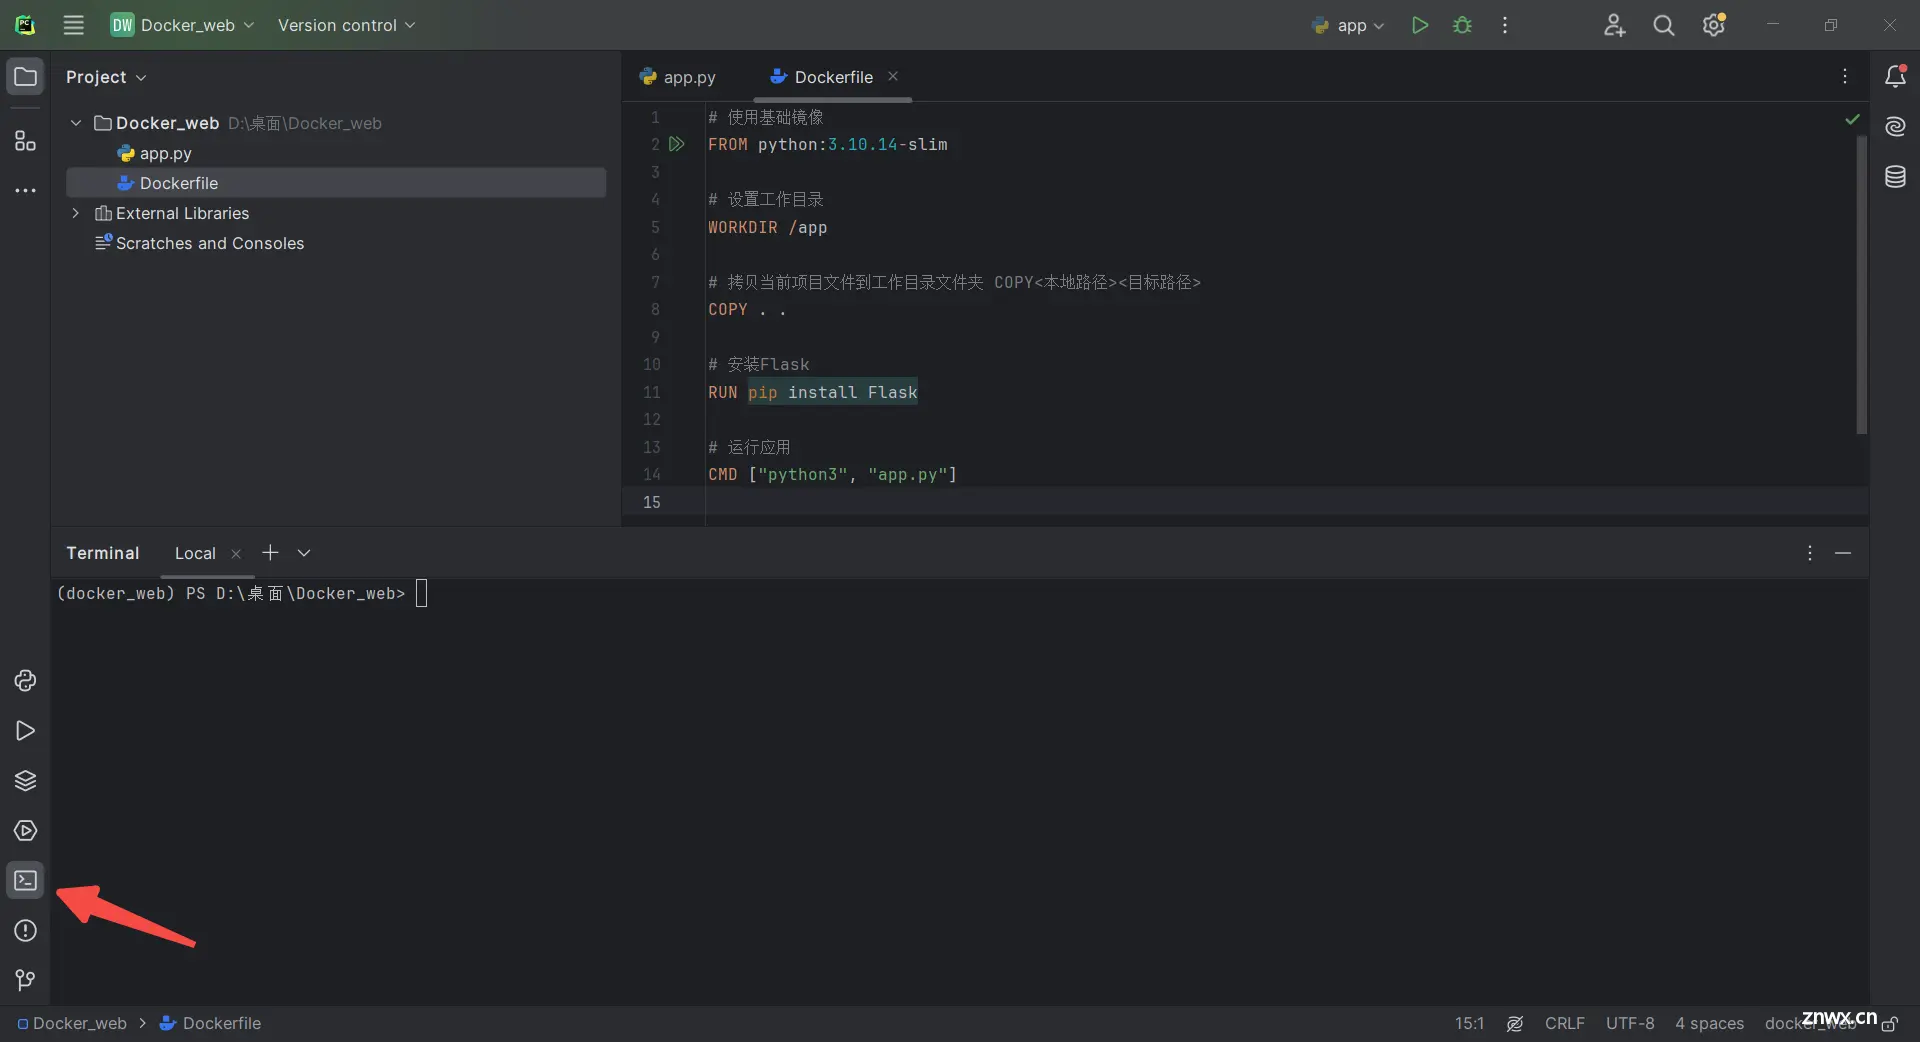Open the Project view dropdown
1920x1042 pixels.
[106, 77]
